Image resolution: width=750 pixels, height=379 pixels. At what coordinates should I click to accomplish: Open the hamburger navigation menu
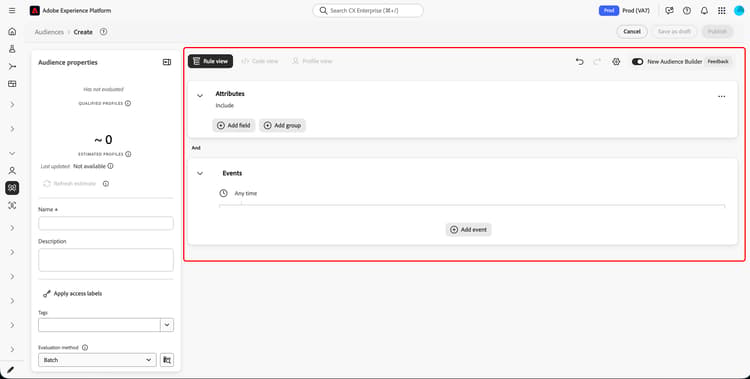(x=12, y=11)
